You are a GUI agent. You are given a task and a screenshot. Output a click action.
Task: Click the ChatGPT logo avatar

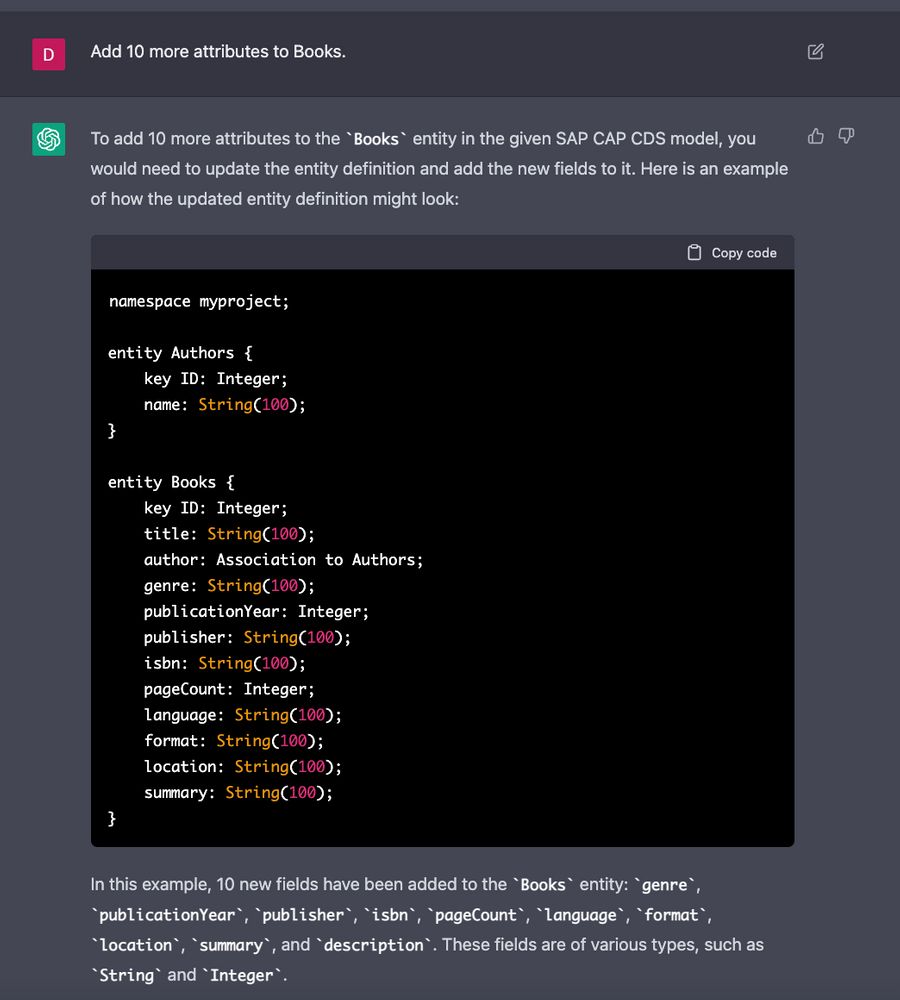[48, 139]
